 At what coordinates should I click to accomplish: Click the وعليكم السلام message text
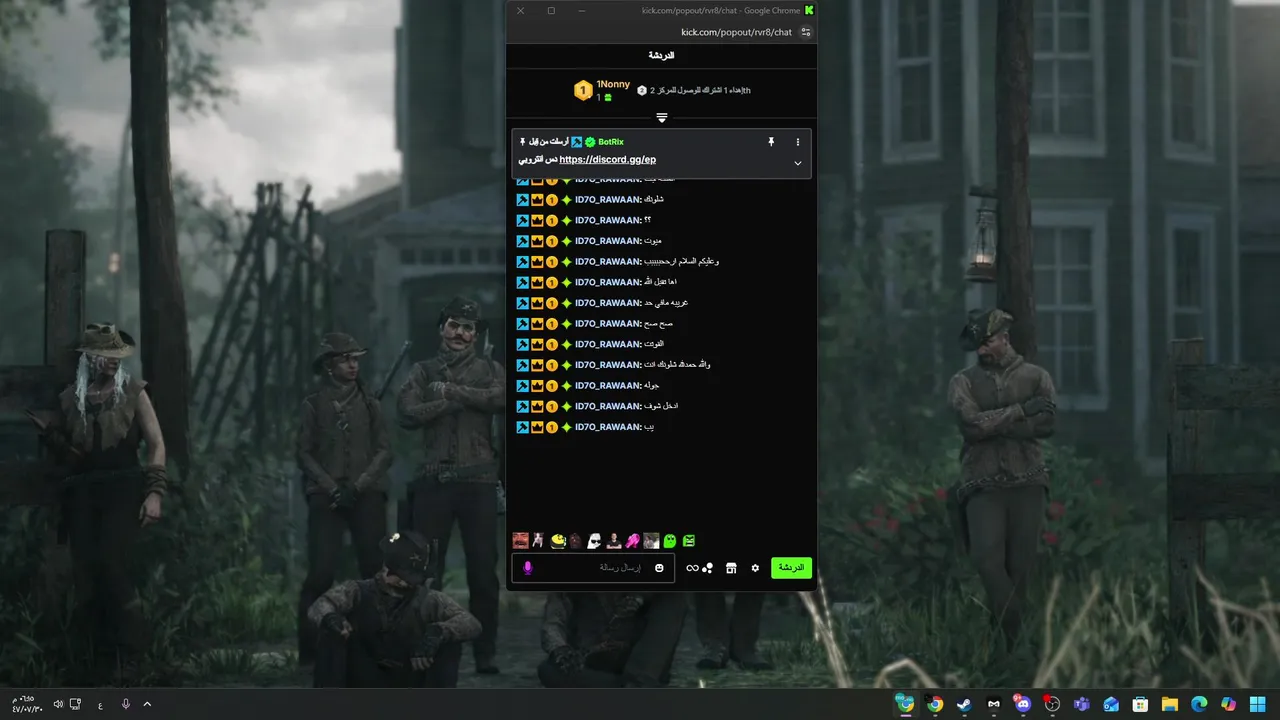(682, 262)
